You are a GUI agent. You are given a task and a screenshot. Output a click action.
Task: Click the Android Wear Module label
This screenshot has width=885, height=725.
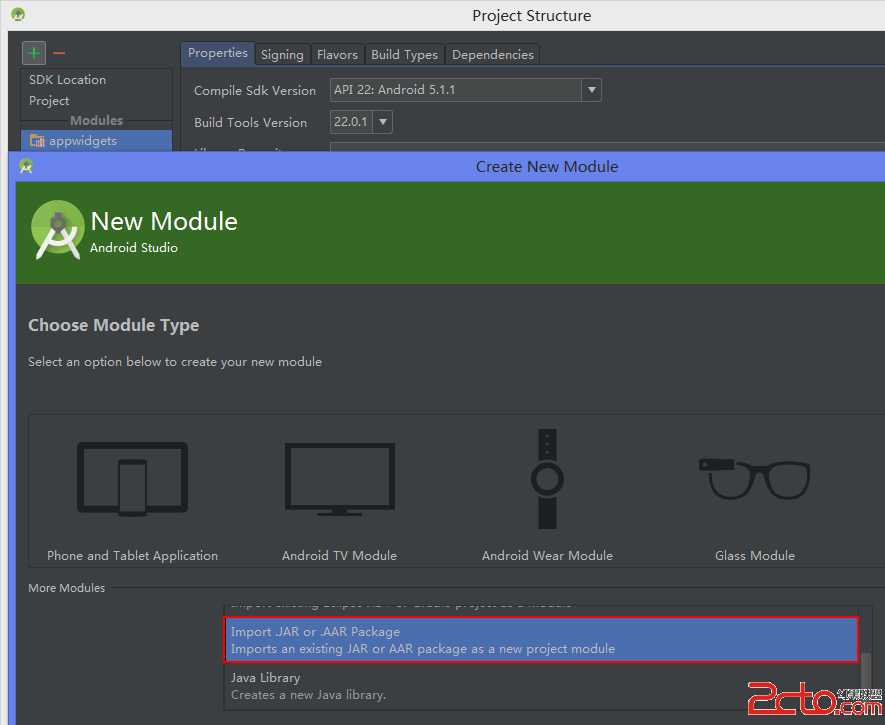[547, 556]
